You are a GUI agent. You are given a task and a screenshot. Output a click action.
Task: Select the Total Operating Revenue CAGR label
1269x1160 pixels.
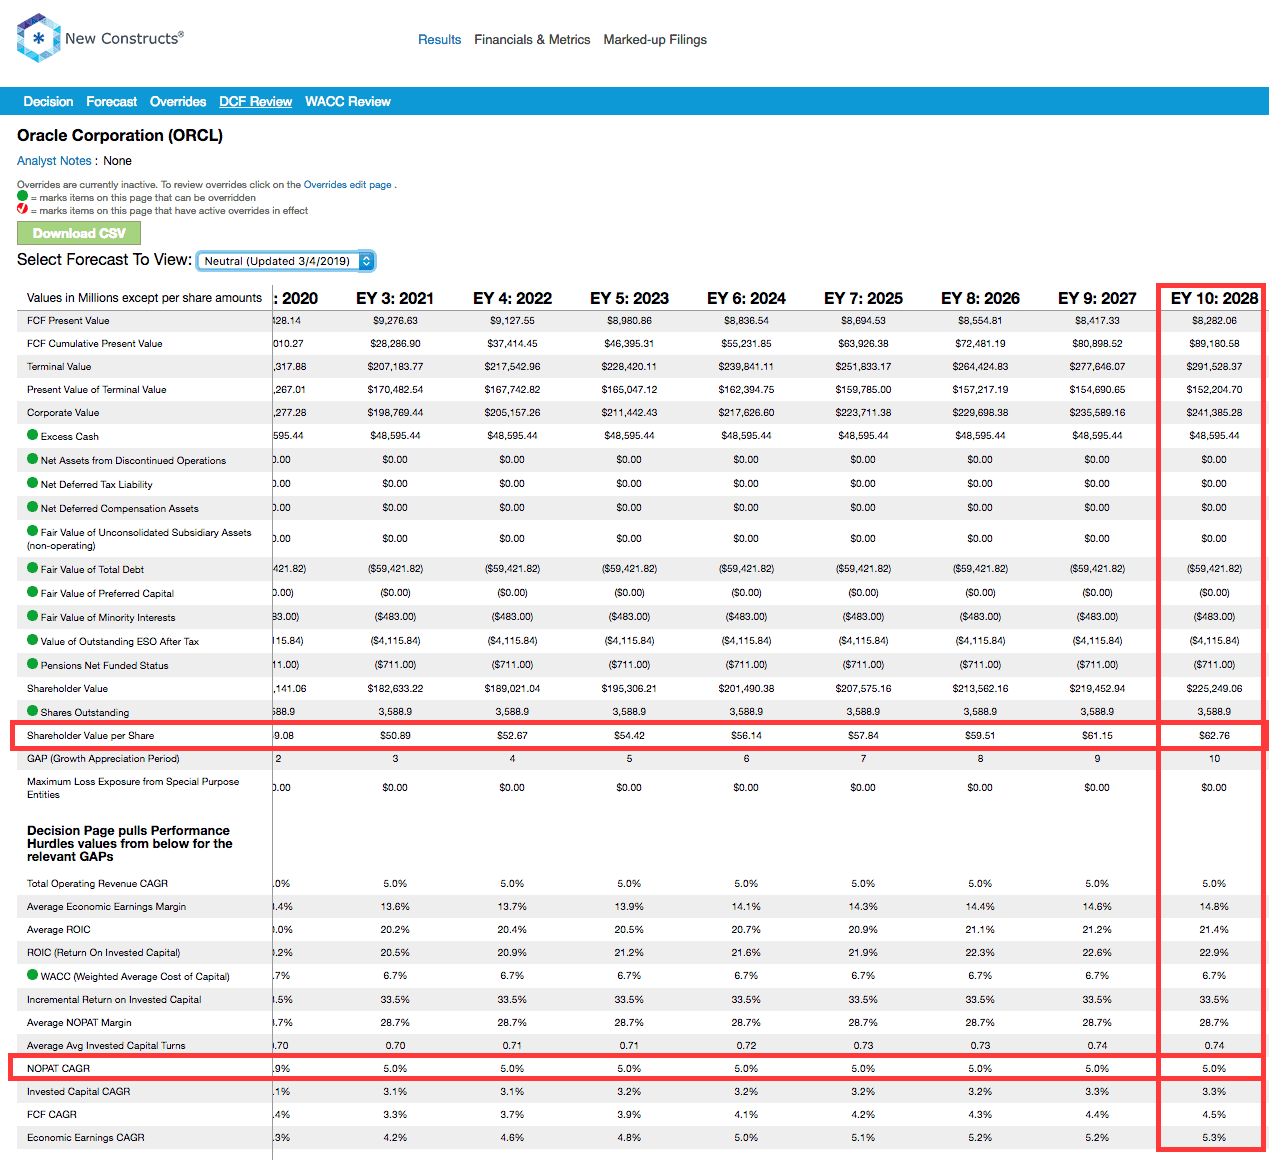pos(97,884)
